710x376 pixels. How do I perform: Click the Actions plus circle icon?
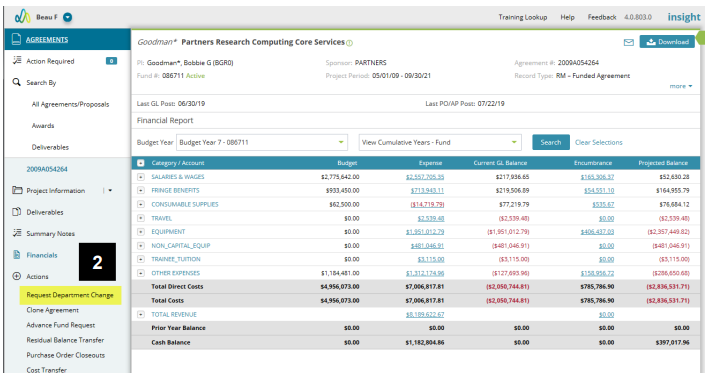pos(17,276)
